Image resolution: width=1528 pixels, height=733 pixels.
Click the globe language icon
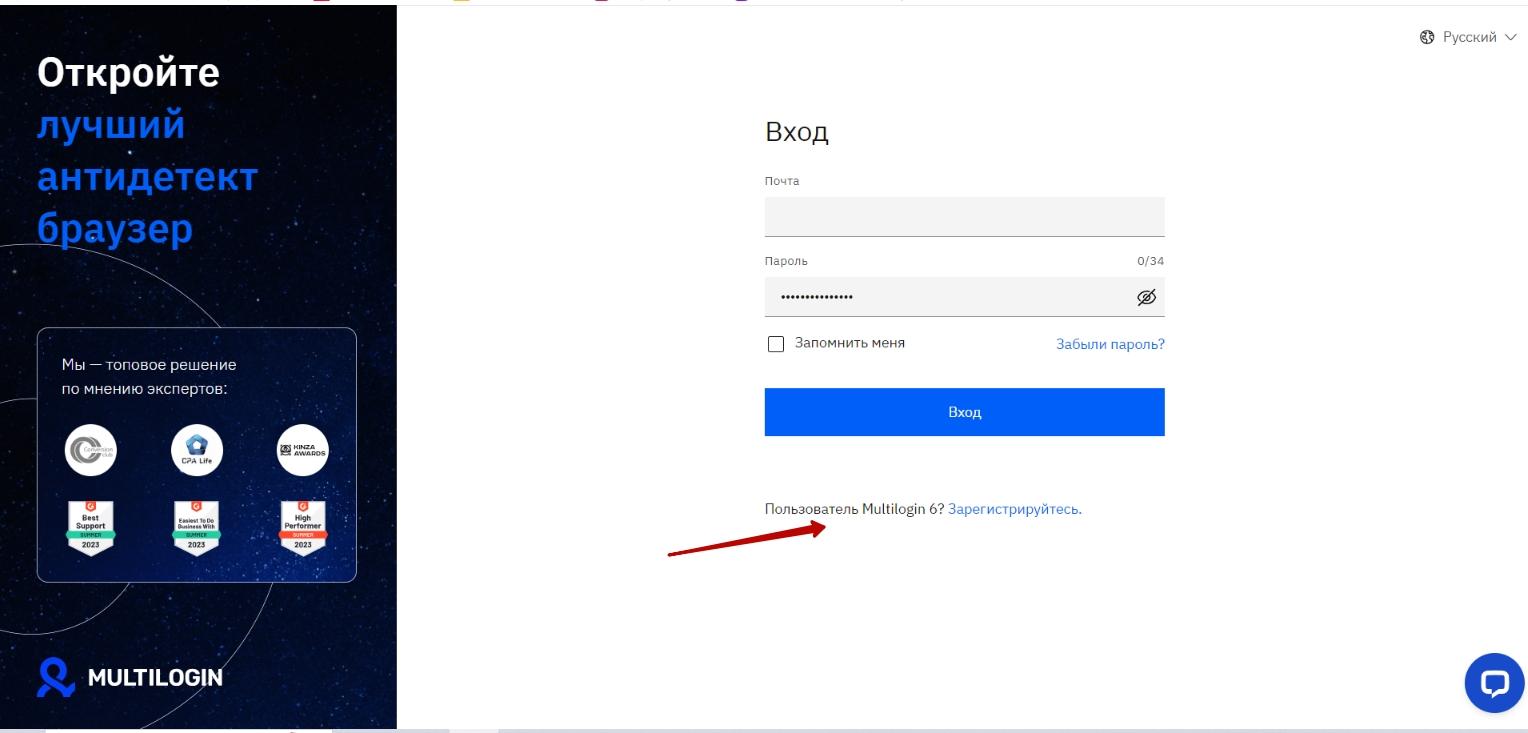[1427, 37]
